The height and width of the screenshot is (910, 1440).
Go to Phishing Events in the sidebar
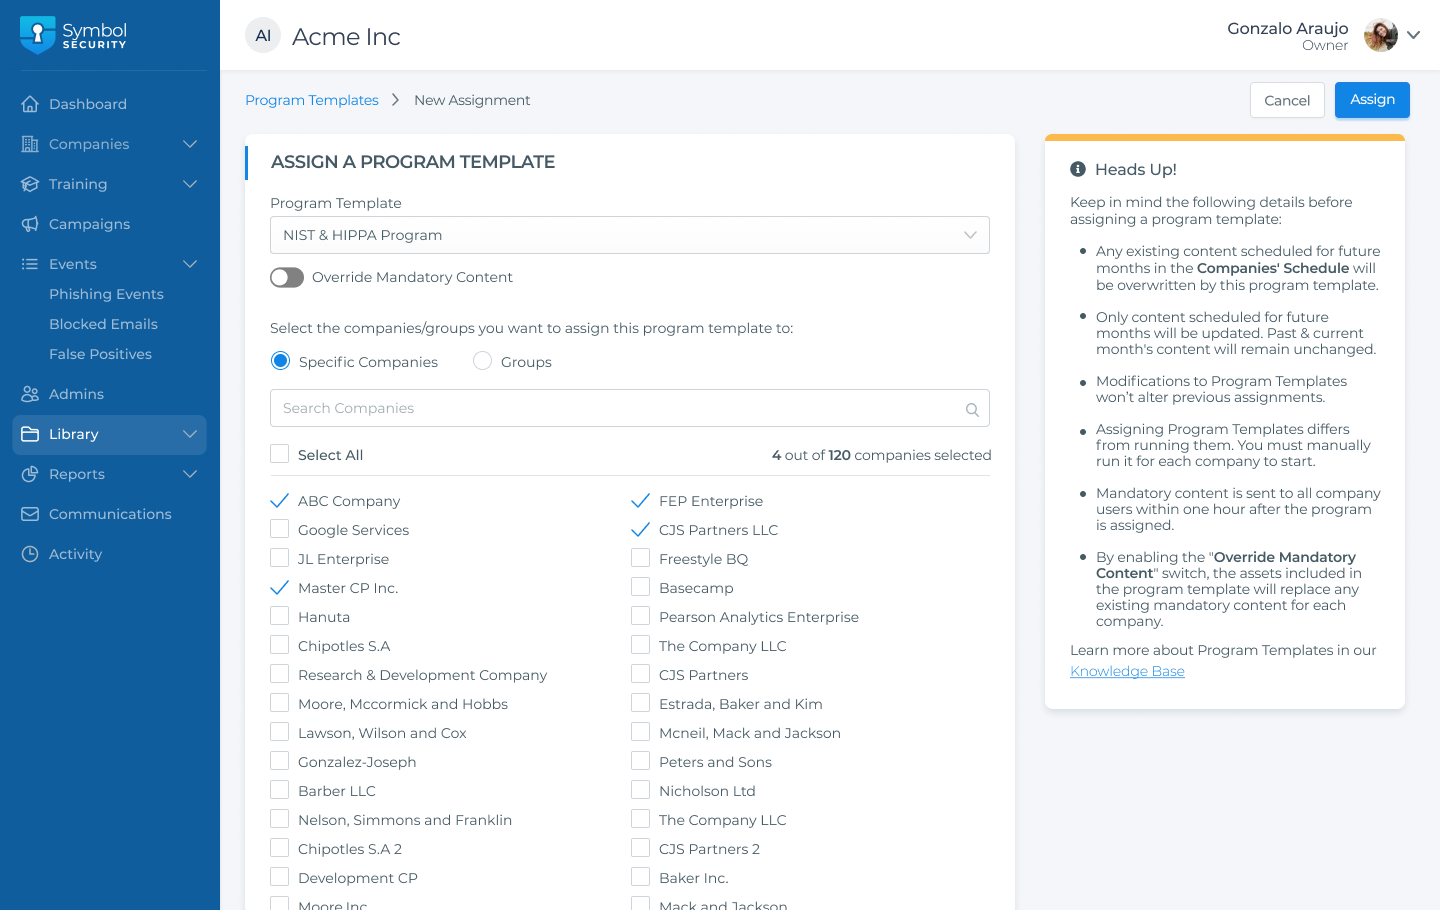coord(105,293)
